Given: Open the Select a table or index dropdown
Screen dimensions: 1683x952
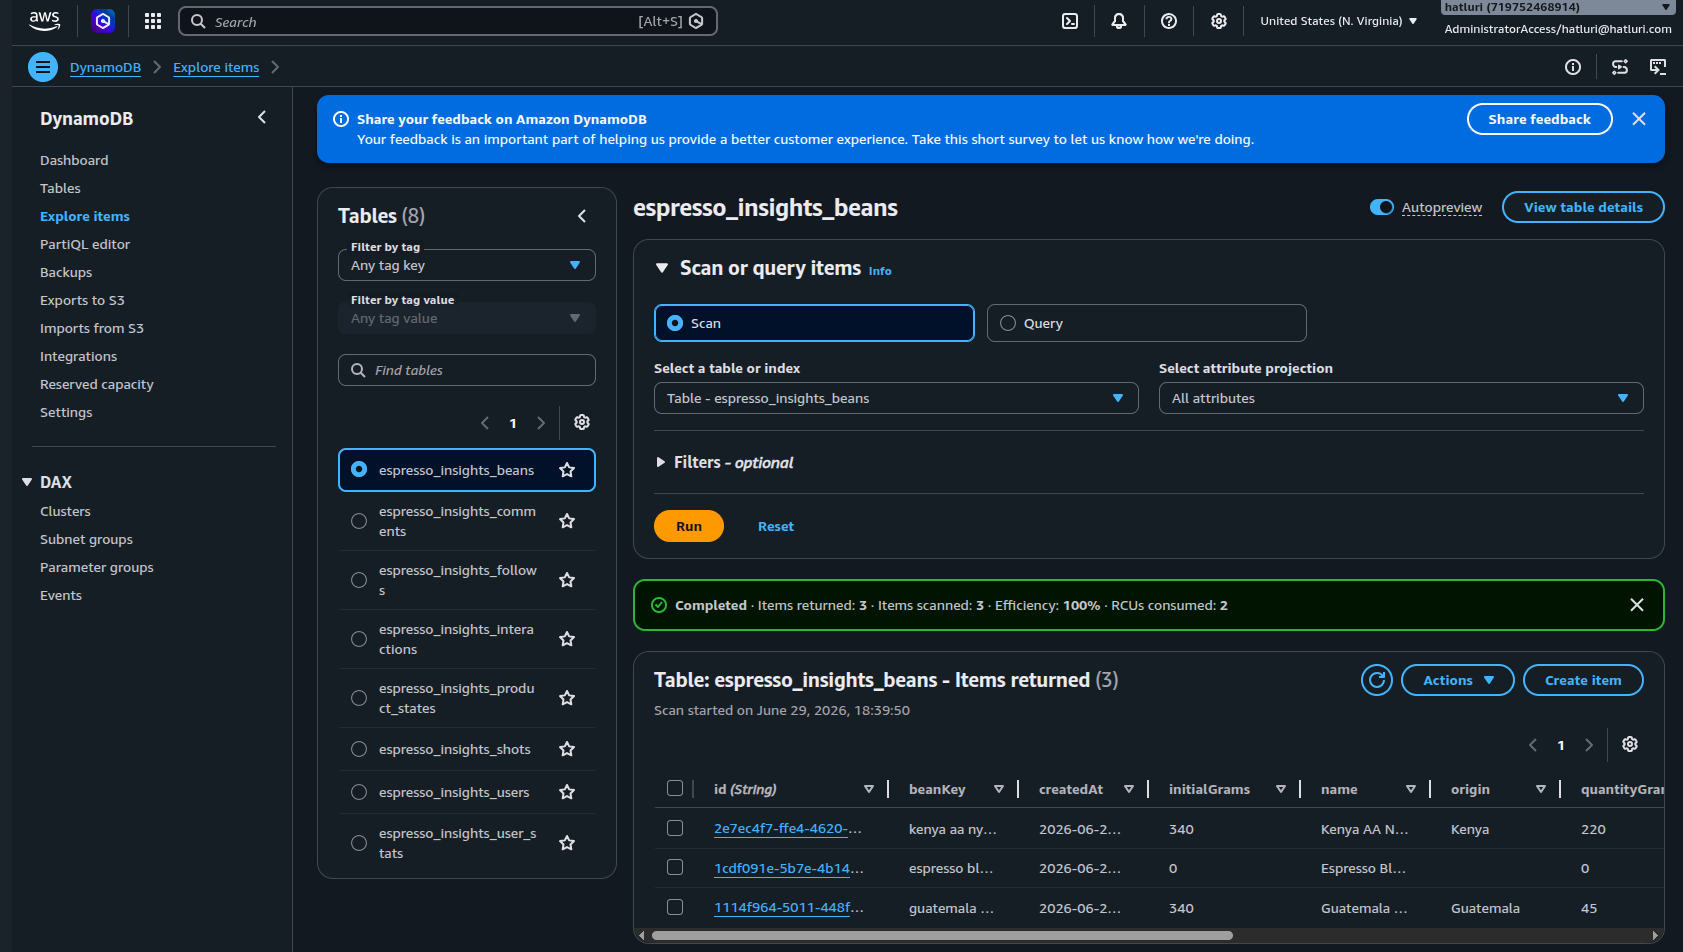Looking at the screenshot, I should [896, 398].
